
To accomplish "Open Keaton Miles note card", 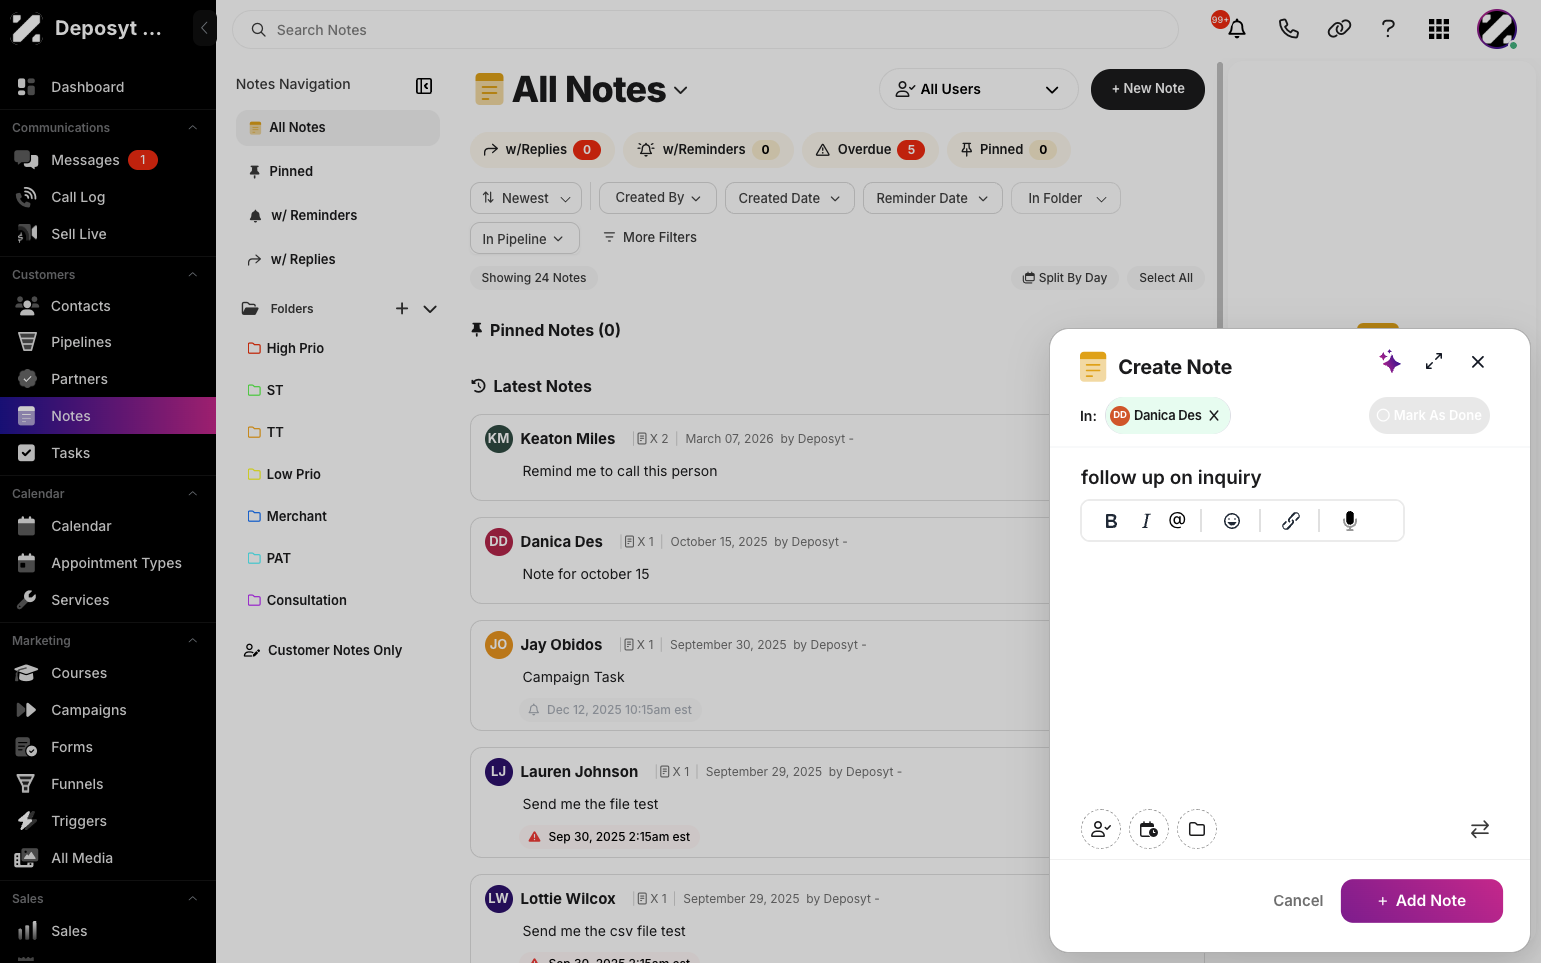I will pyautogui.click(x=759, y=457).
